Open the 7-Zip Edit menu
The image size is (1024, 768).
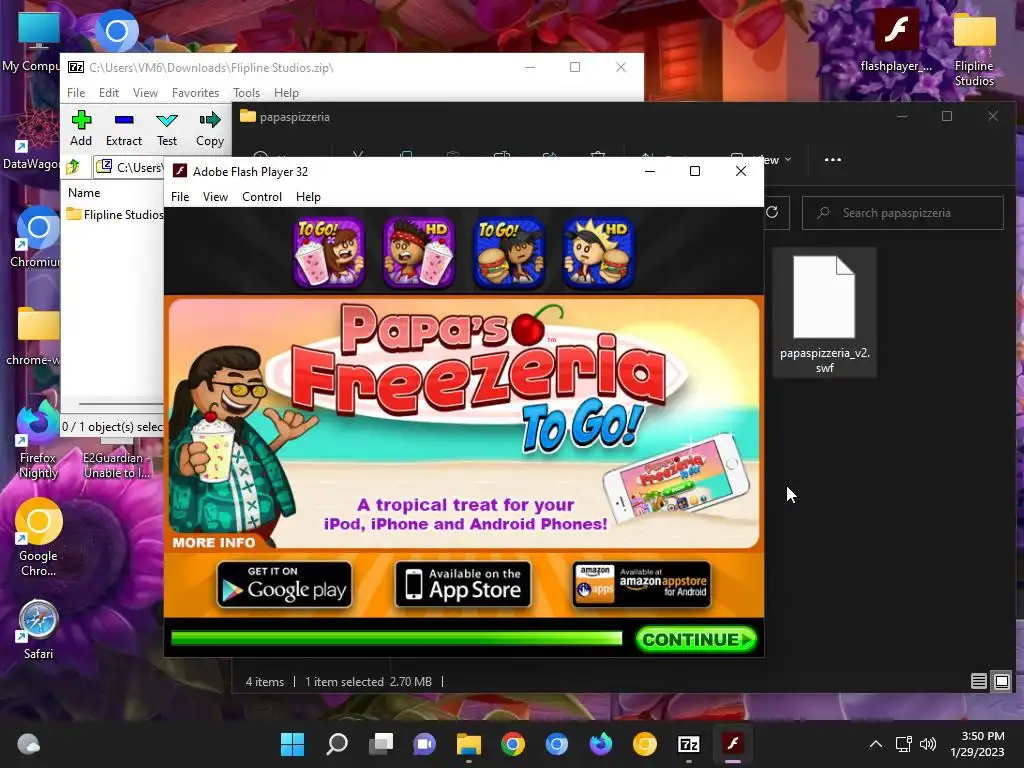pos(108,93)
